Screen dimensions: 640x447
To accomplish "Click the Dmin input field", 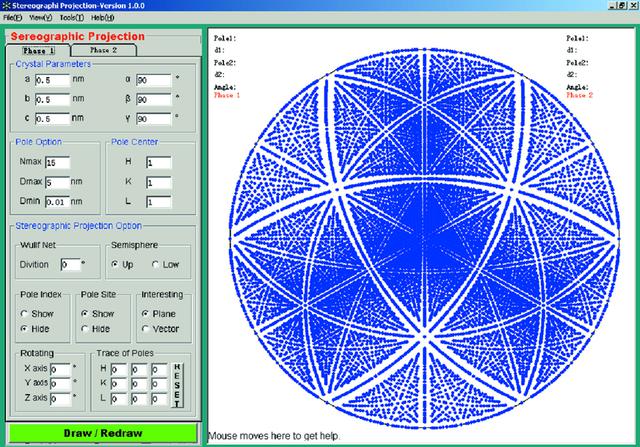I will point(58,202).
